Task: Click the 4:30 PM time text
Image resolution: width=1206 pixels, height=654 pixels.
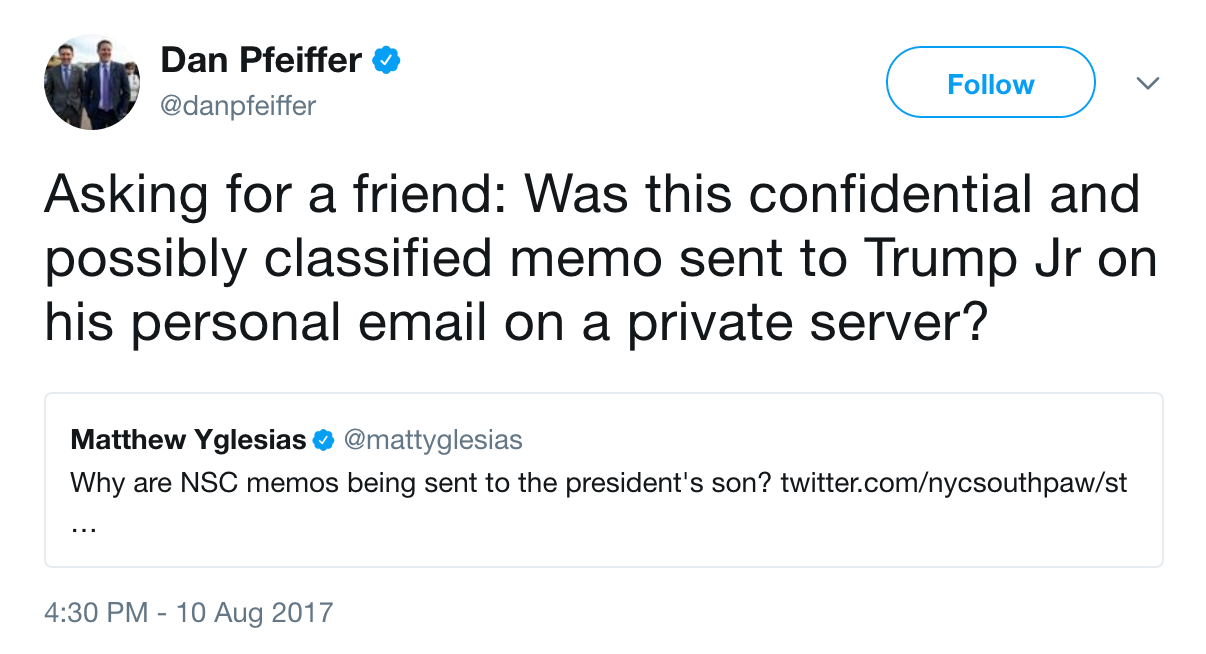Action: tap(96, 612)
